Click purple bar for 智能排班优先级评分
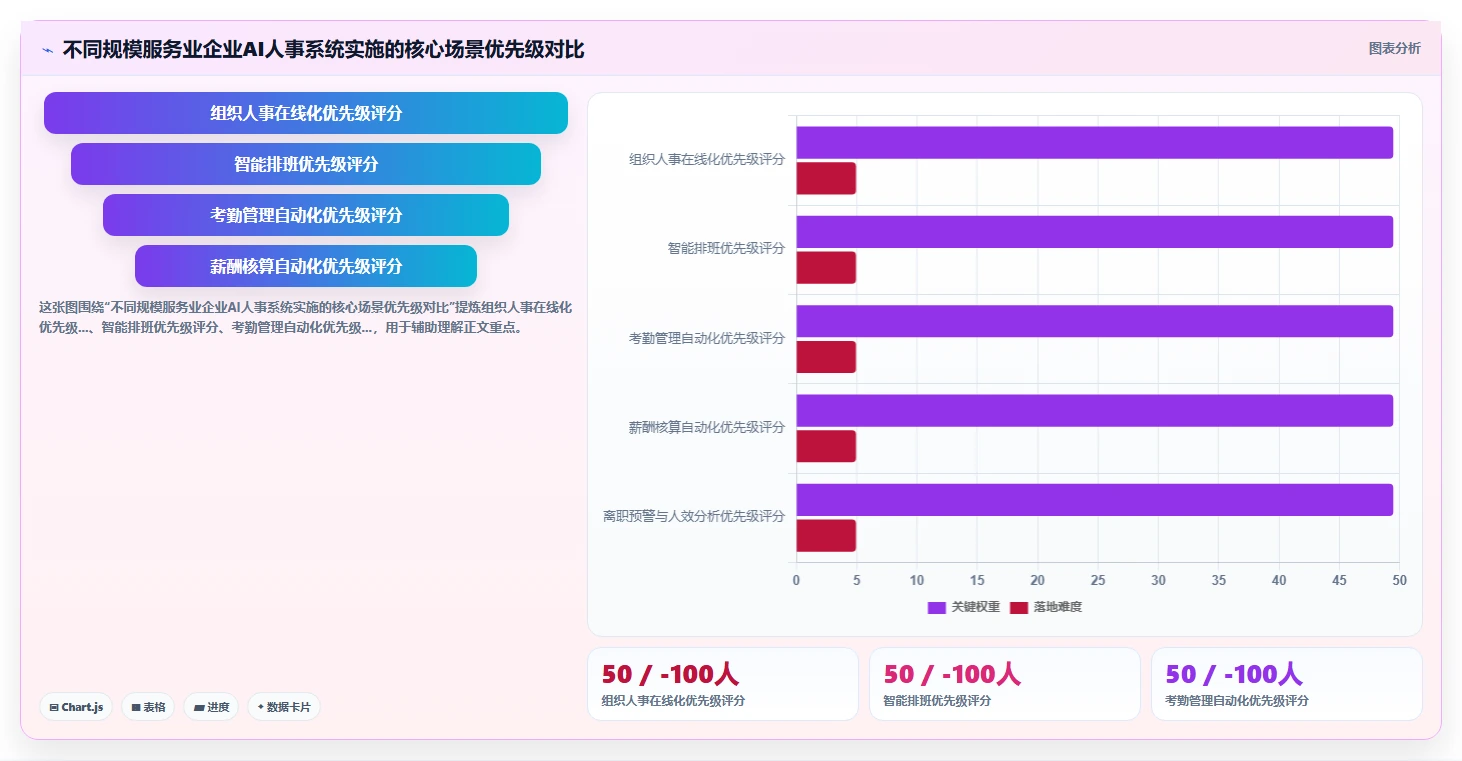Image resolution: width=1462 pixels, height=761 pixels. (1095, 232)
